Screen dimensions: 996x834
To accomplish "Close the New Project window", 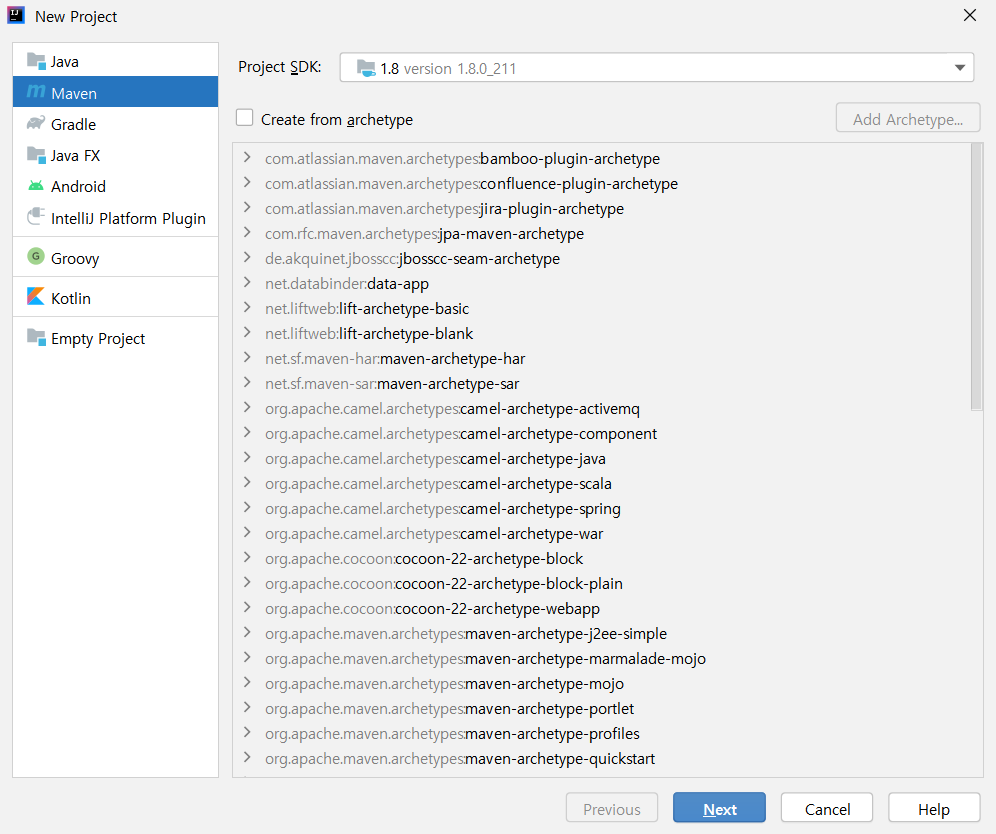I will pyautogui.click(x=969, y=15).
